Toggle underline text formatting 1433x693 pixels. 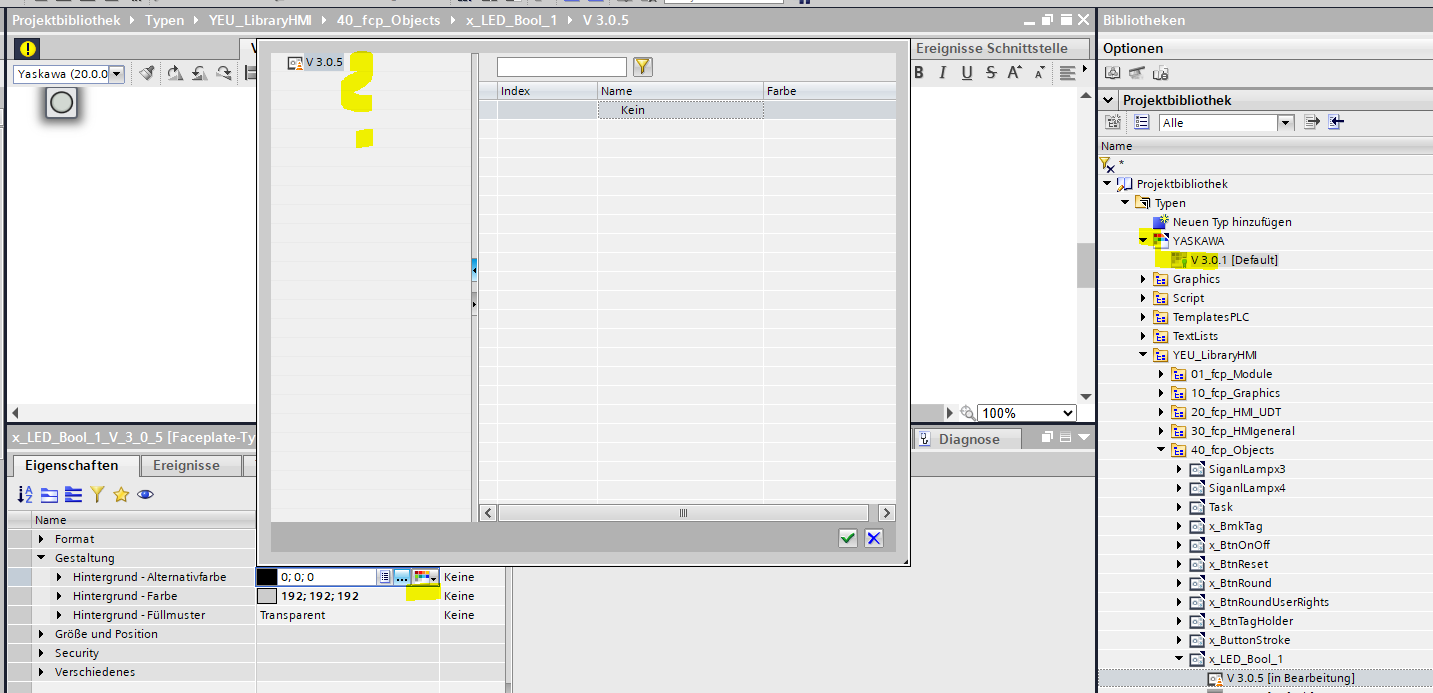(967, 72)
